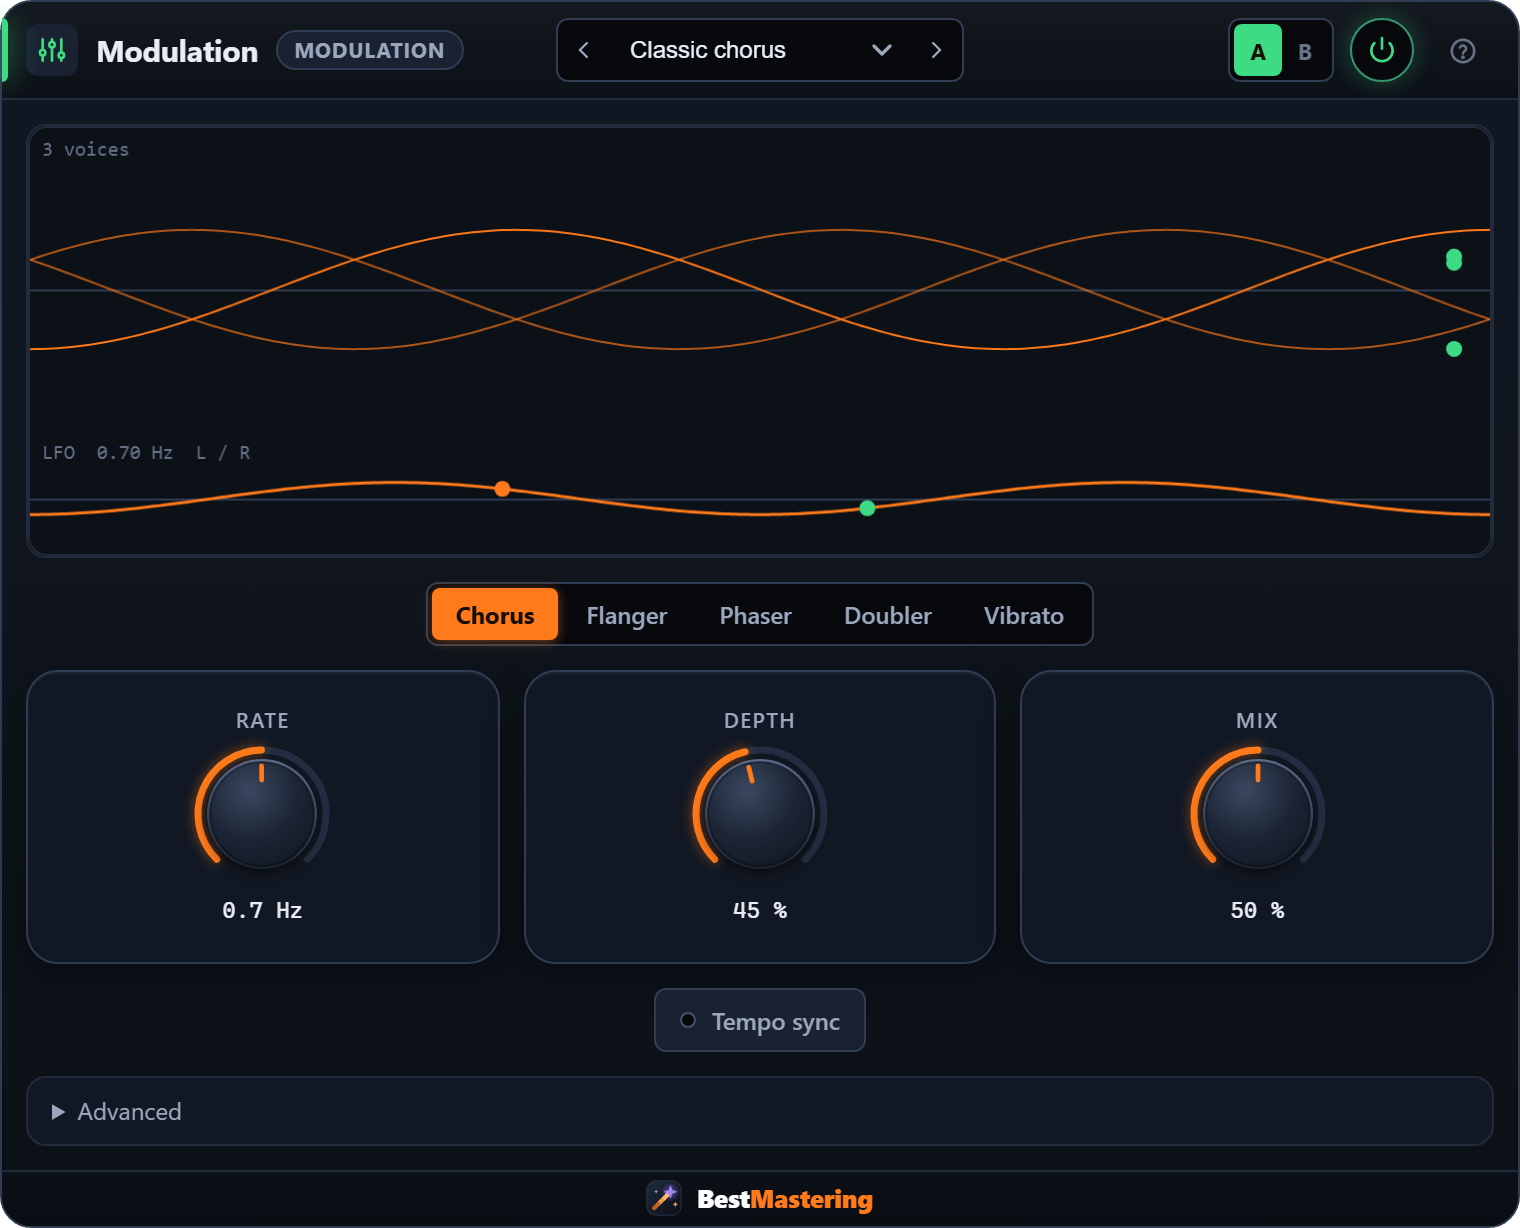The height and width of the screenshot is (1228, 1520).
Task: Go to the previous preset
Action: [584, 50]
